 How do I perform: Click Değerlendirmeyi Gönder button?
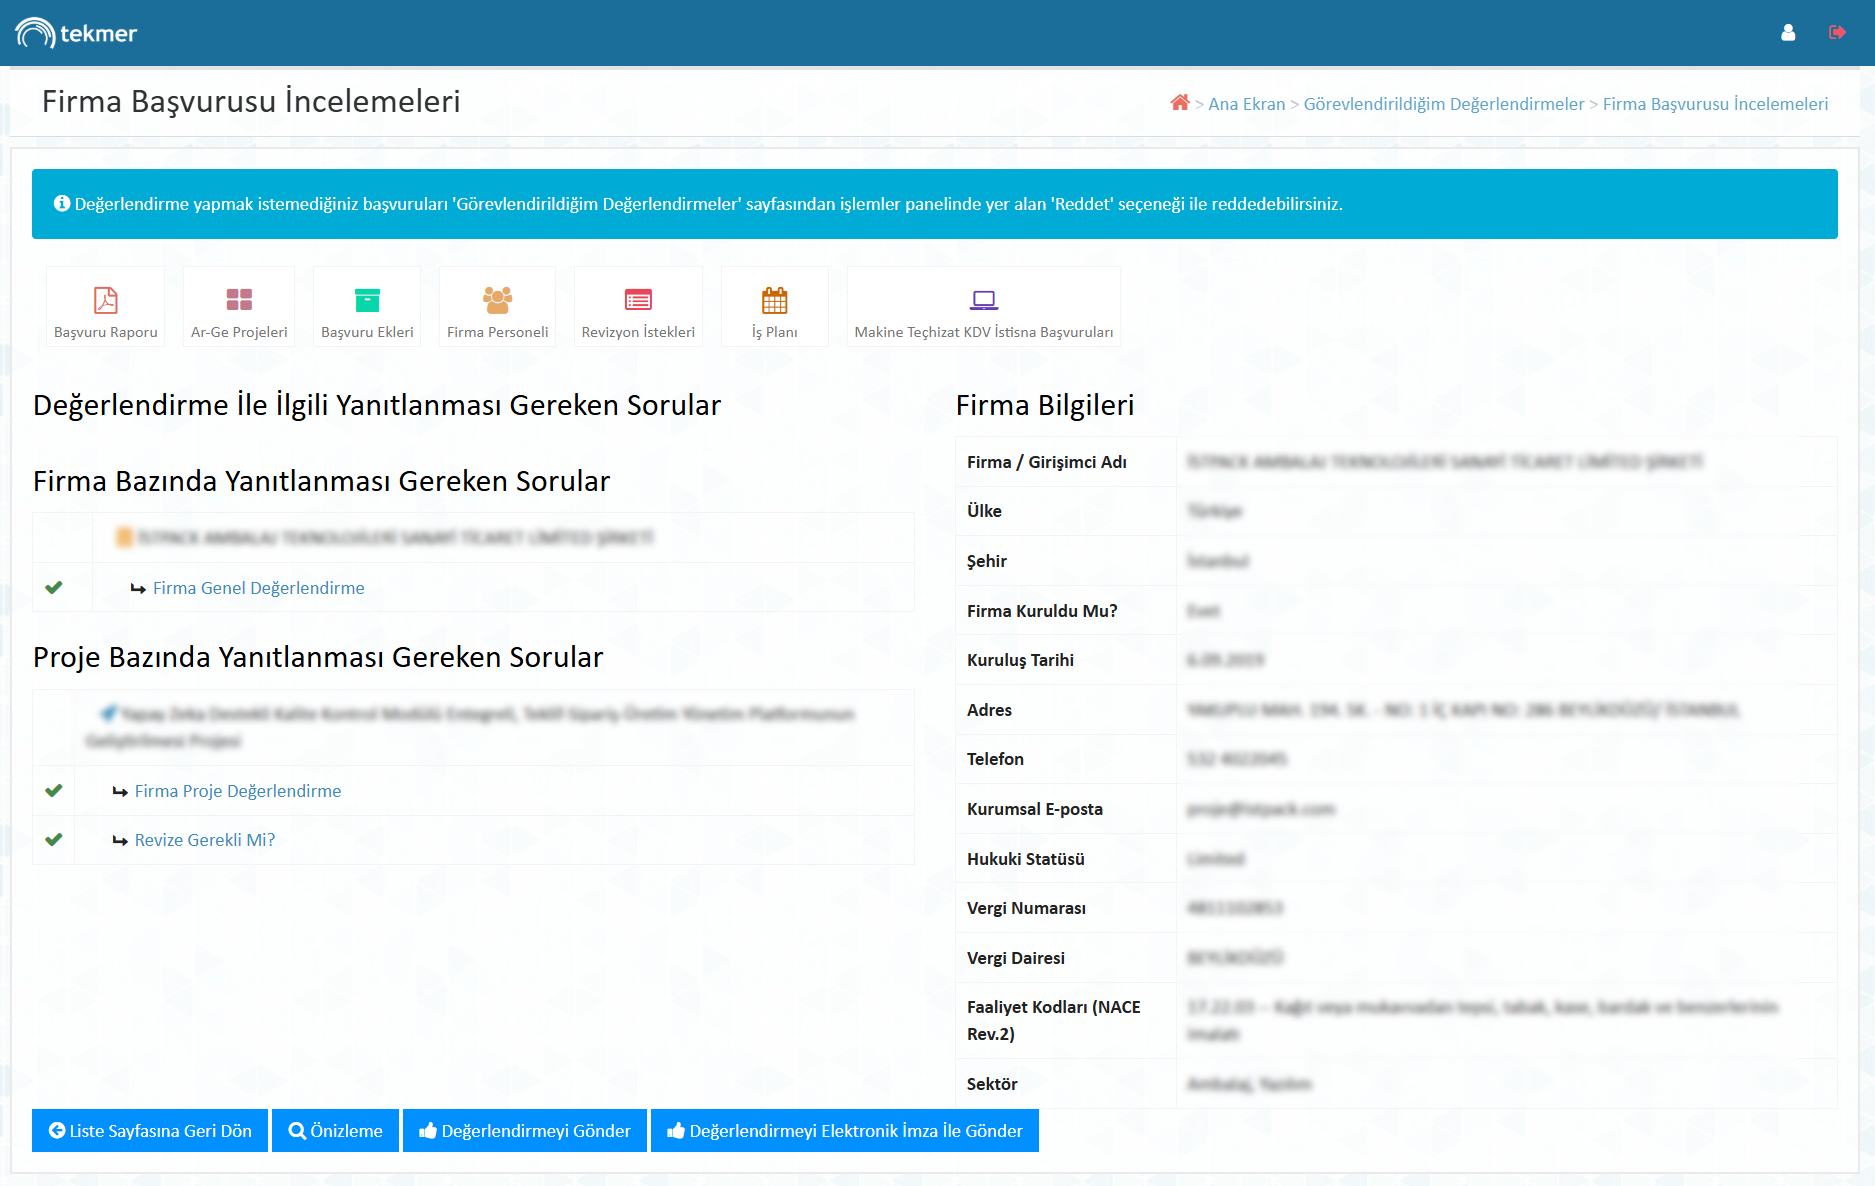(525, 1131)
